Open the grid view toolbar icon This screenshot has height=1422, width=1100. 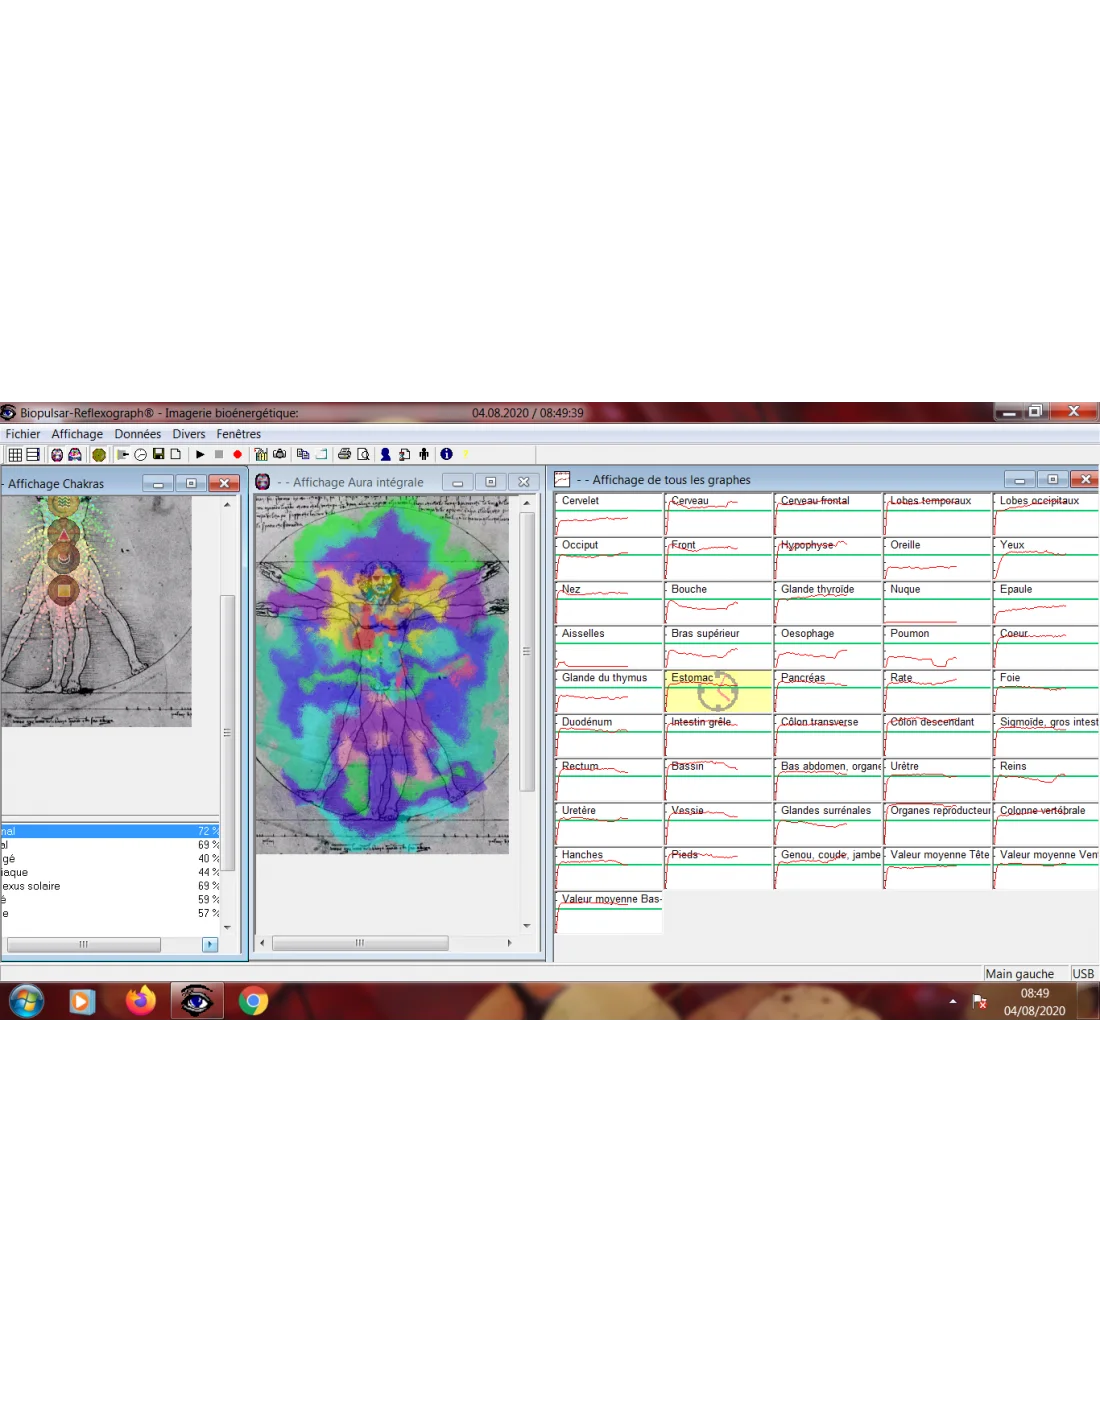15,454
